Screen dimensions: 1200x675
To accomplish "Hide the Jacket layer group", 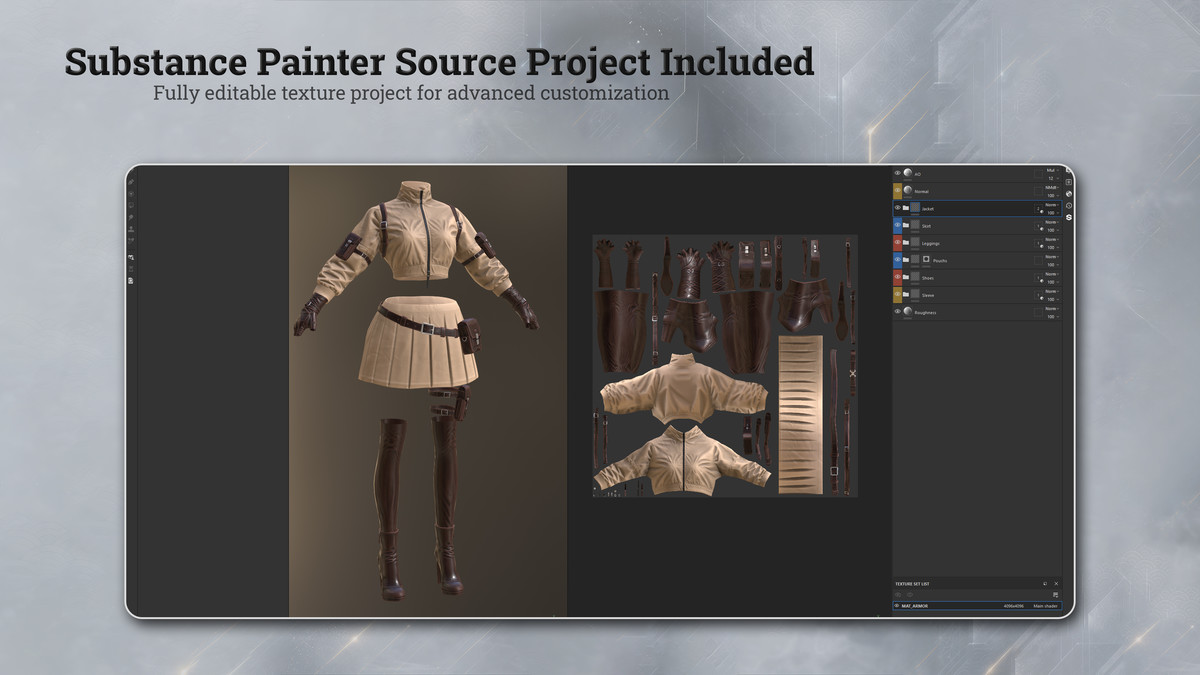I will point(897,207).
